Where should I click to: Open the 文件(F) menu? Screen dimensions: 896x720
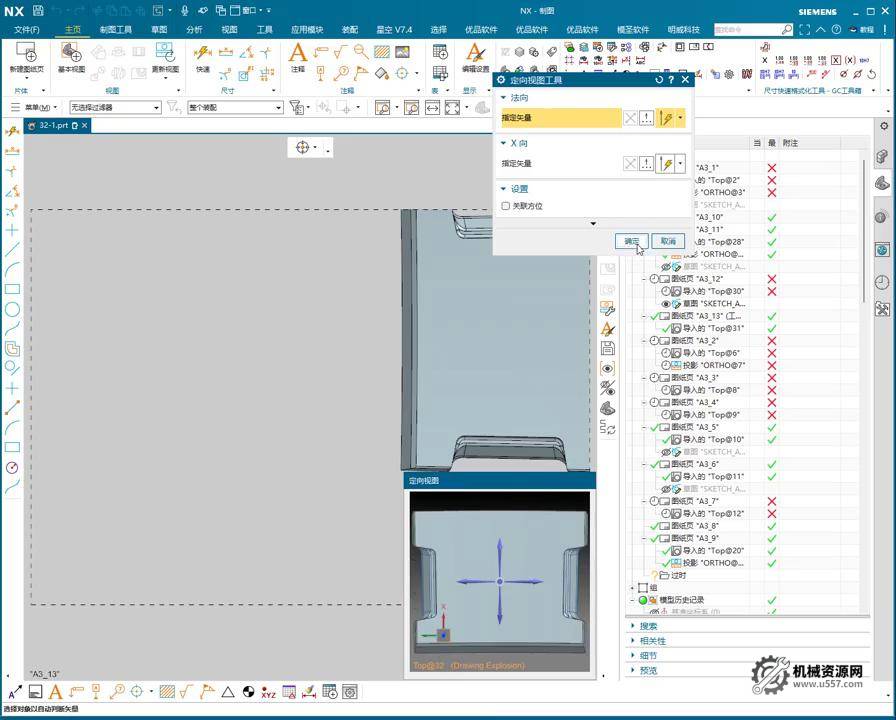tap(27, 30)
